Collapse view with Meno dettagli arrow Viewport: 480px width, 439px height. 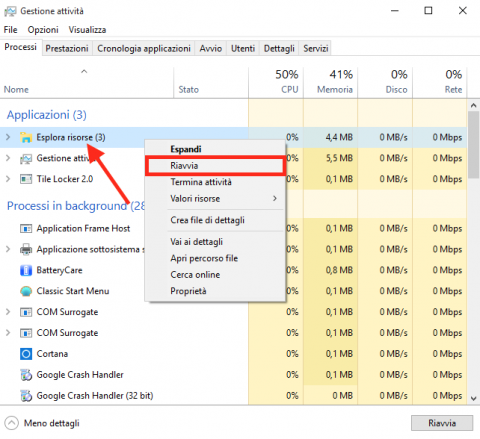[x=12, y=423]
